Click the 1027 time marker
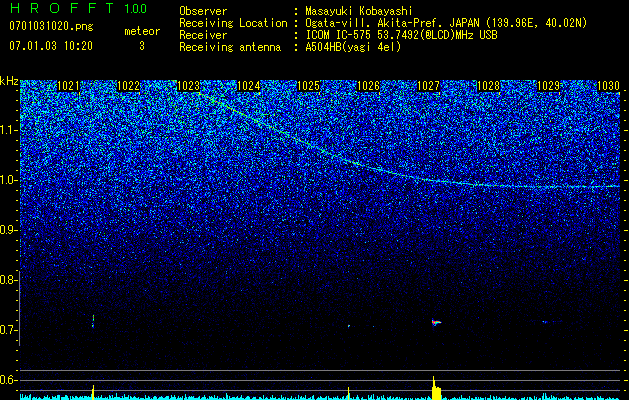629x400 pixels. coord(428,86)
